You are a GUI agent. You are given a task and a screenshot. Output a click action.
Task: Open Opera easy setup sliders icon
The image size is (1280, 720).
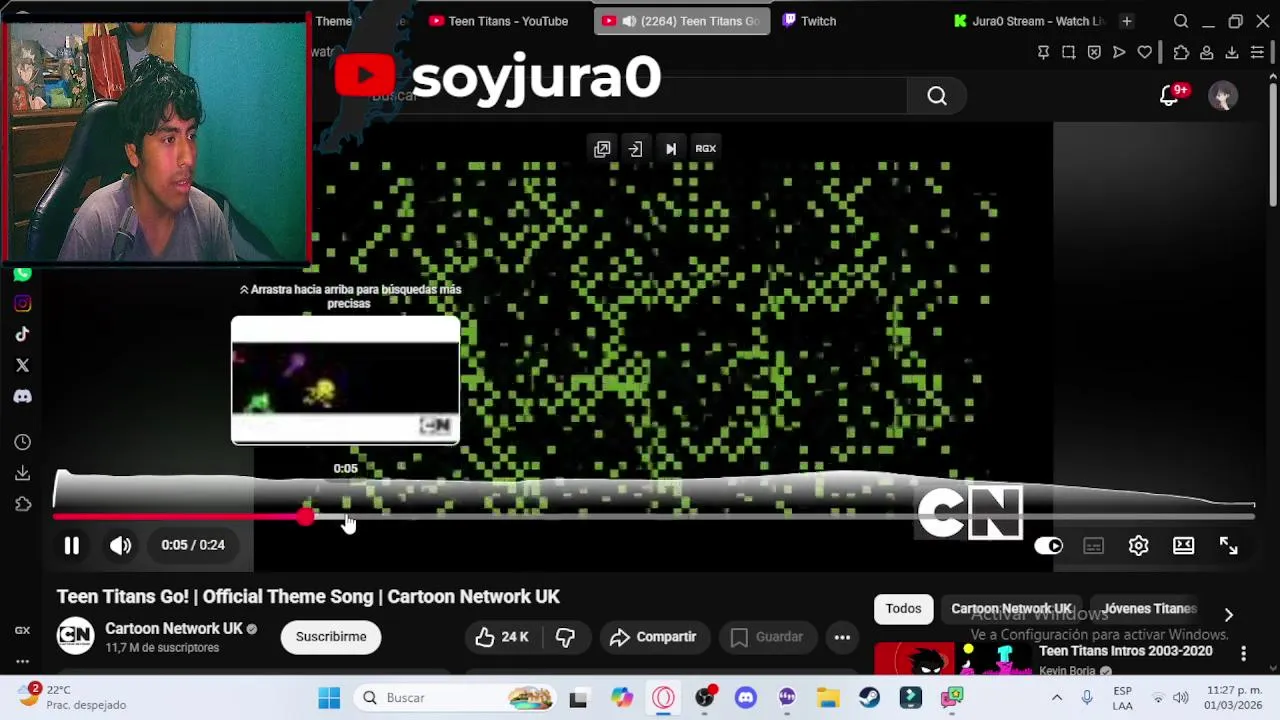pyautogui.click(x=1258, y=52)
